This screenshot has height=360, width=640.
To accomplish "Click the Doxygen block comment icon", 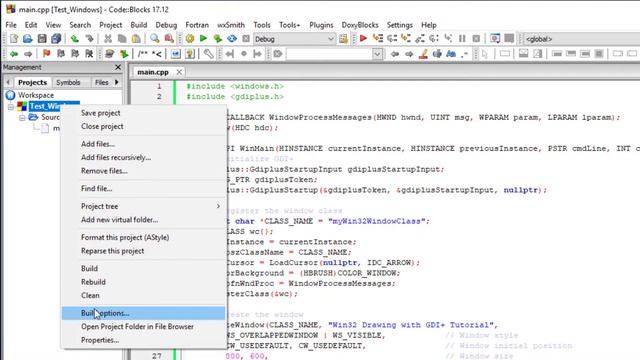I will (x=142, y=54).
